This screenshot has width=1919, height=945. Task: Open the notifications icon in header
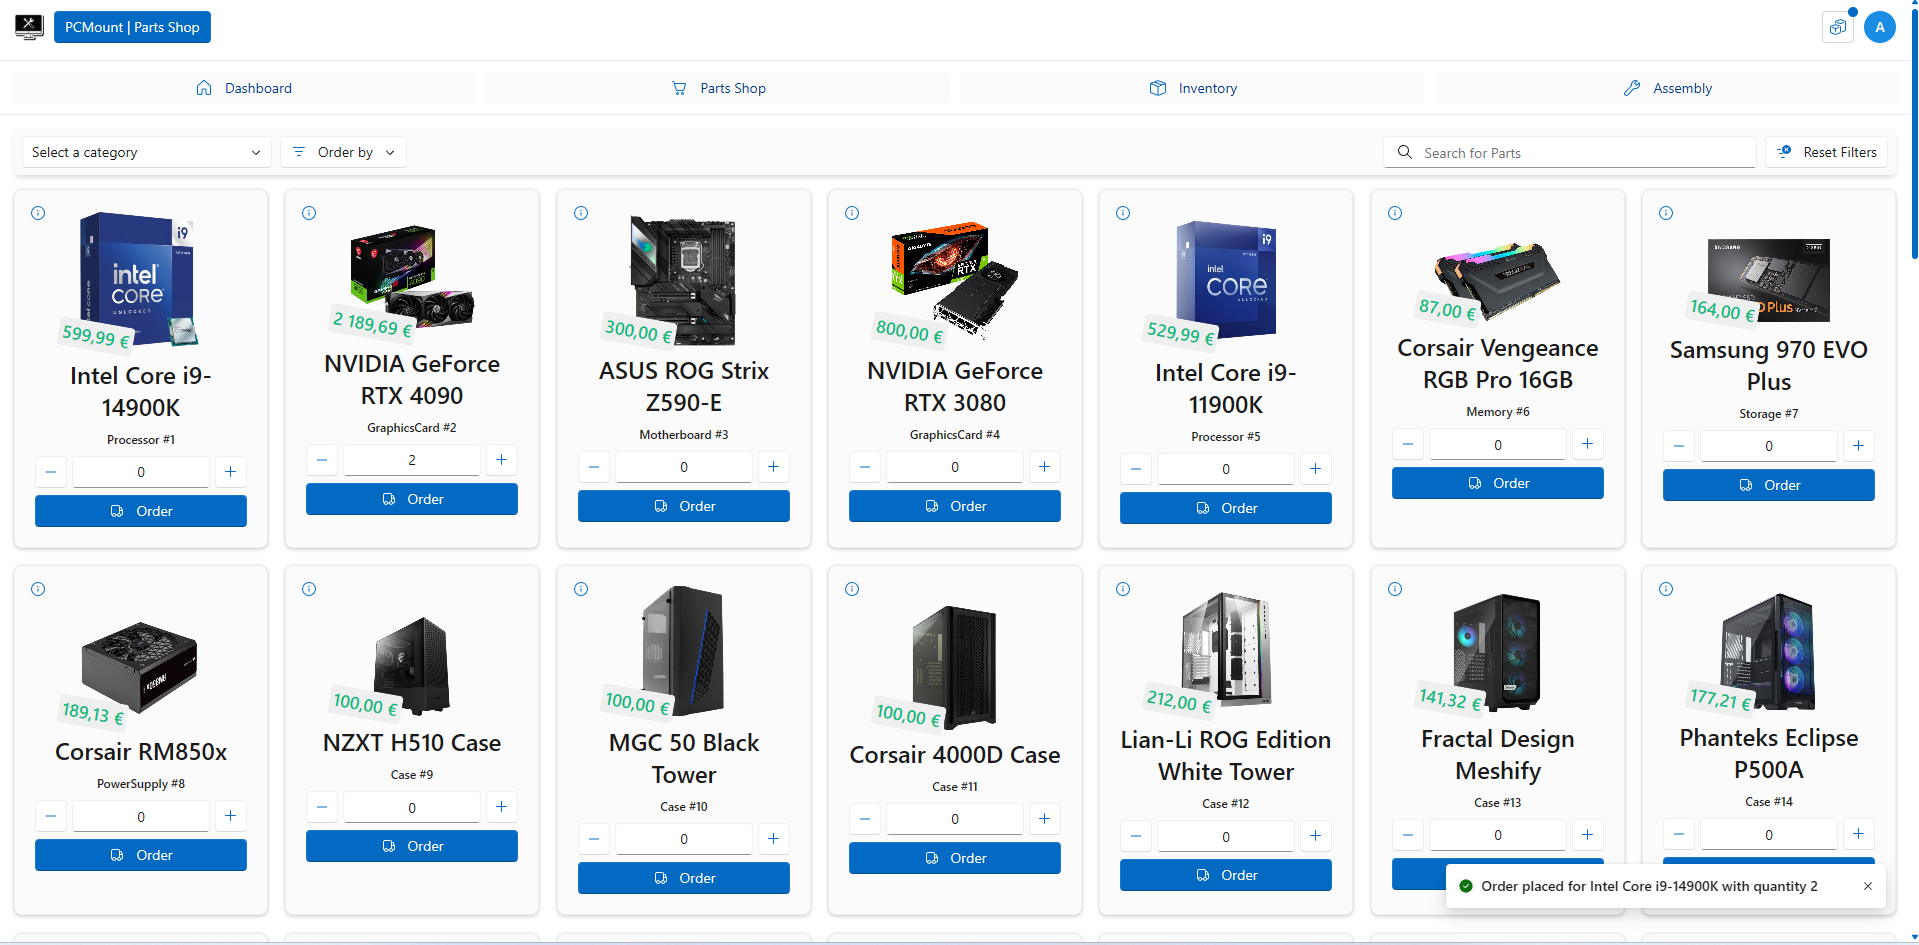point(1838,27)
